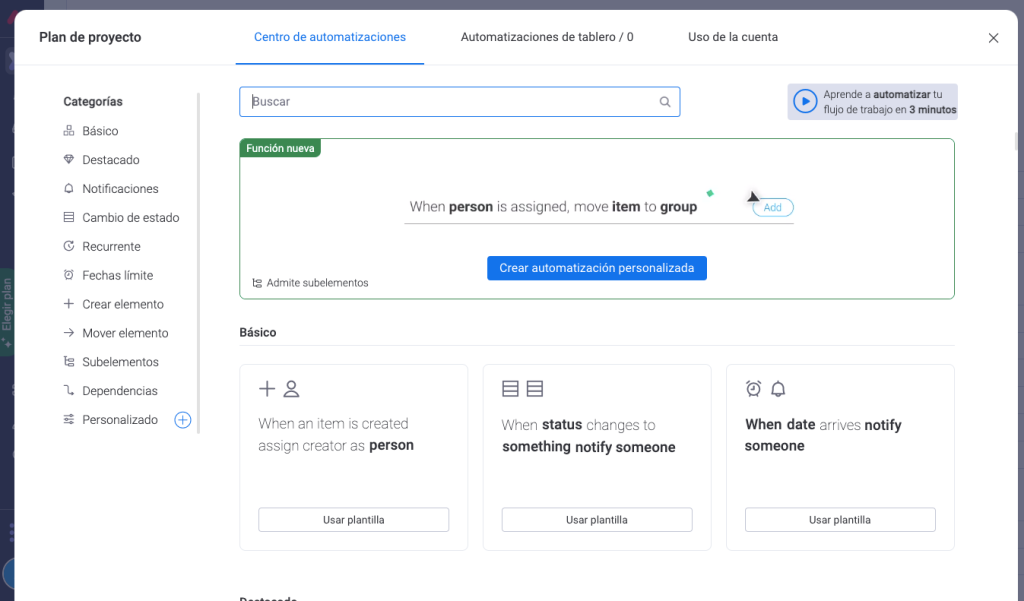Open the Recurrente category icon
Viewport: 1024px width, 601px height.
(69, 246)
